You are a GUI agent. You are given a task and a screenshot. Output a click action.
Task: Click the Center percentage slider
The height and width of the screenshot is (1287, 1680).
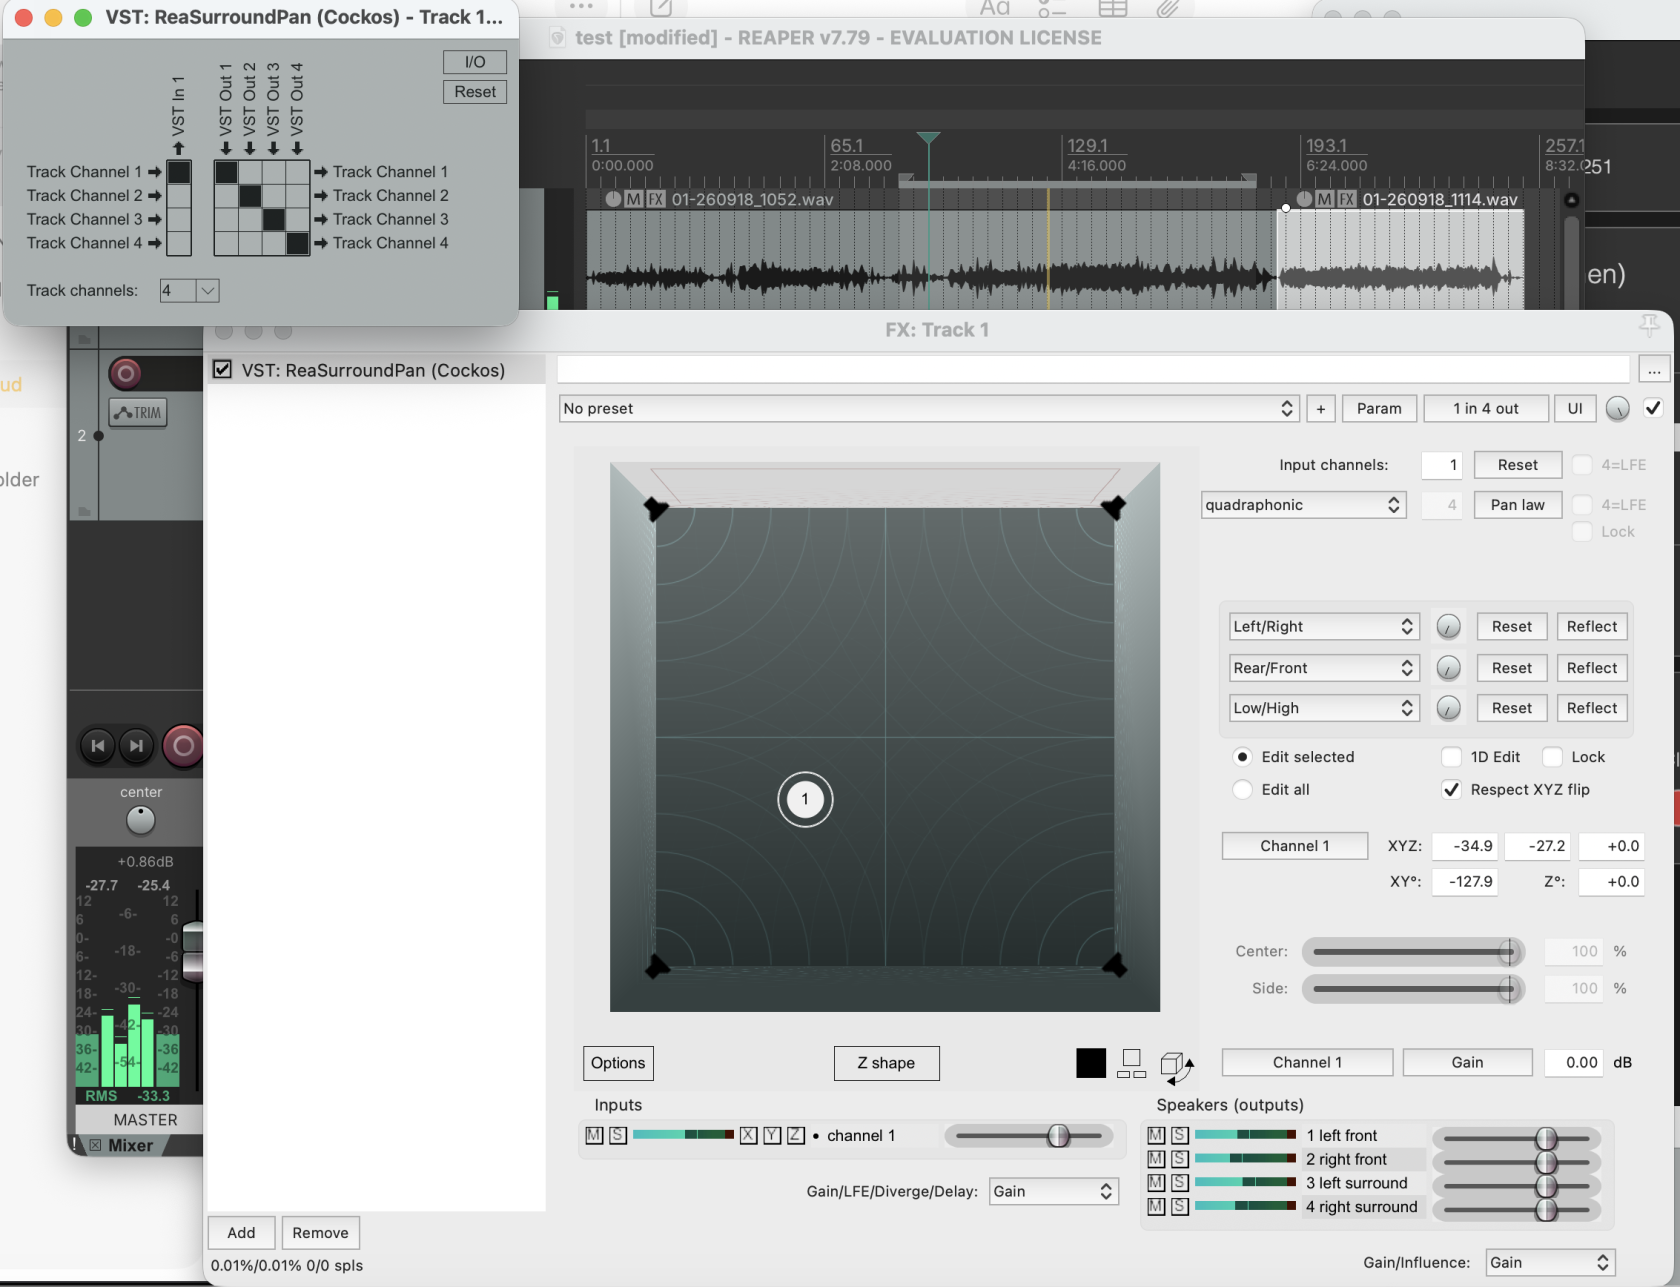tap(1413, 951)
